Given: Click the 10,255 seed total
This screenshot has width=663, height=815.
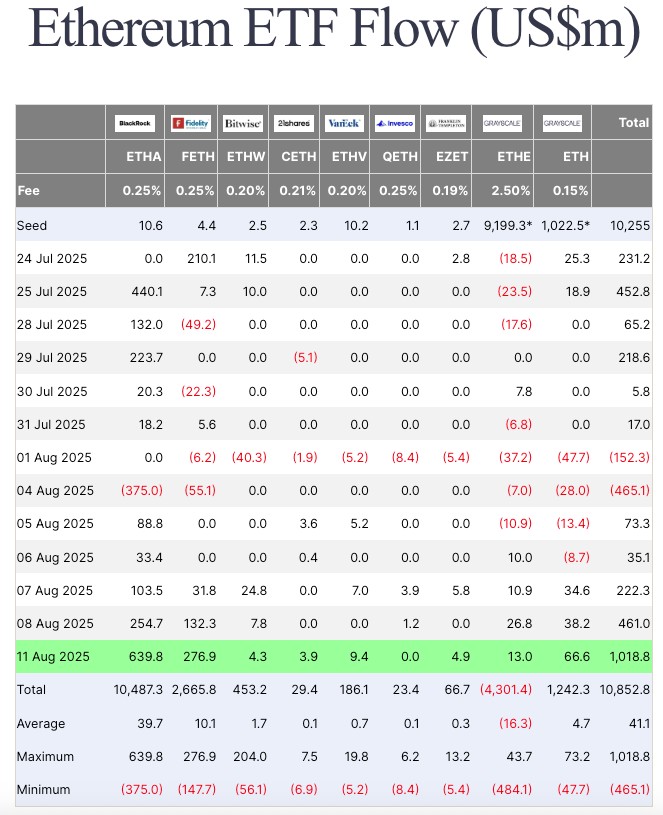Looking at the screenshot, I should [x=630, y=226].
